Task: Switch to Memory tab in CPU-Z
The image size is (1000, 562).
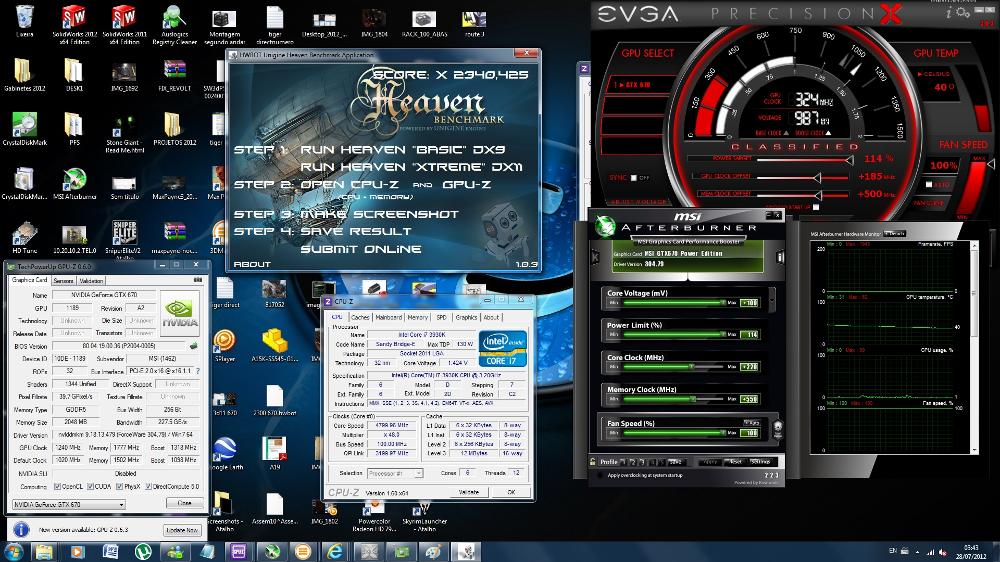Action: 418,317
